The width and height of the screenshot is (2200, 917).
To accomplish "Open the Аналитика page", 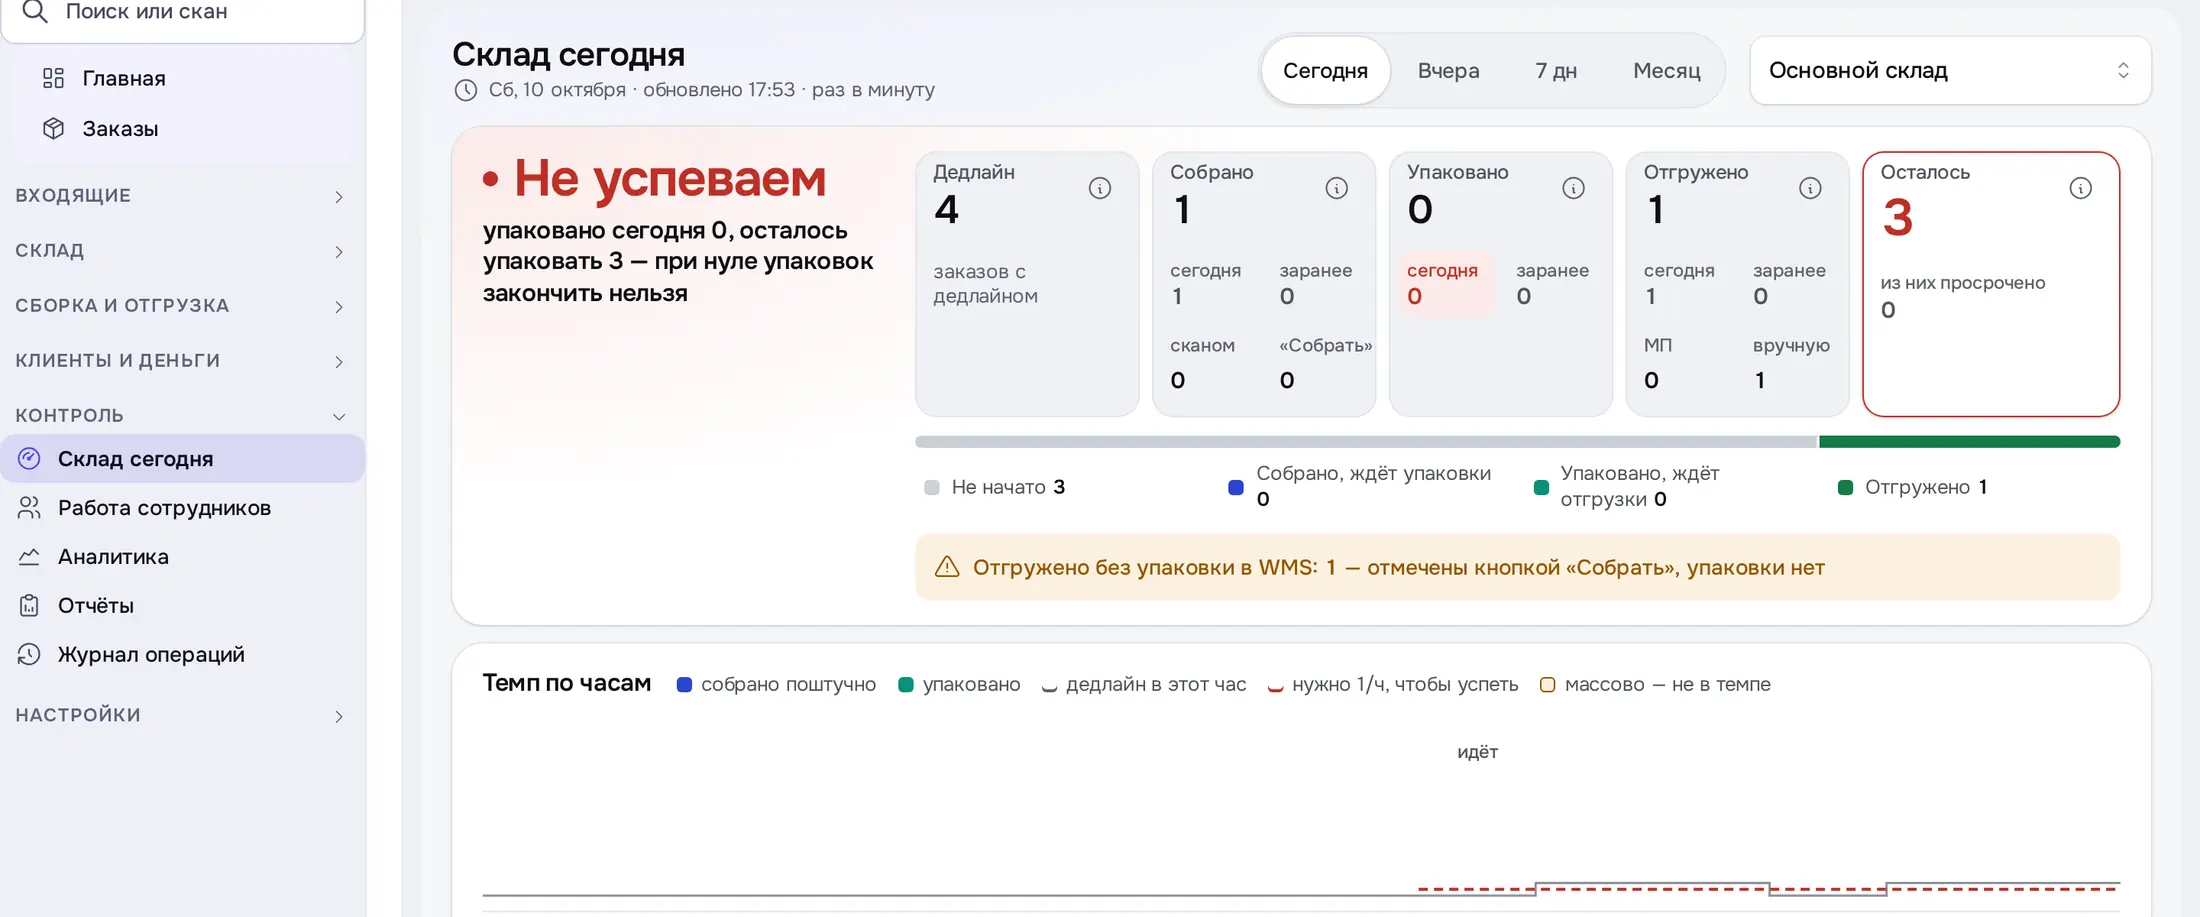I will (182, 556).
